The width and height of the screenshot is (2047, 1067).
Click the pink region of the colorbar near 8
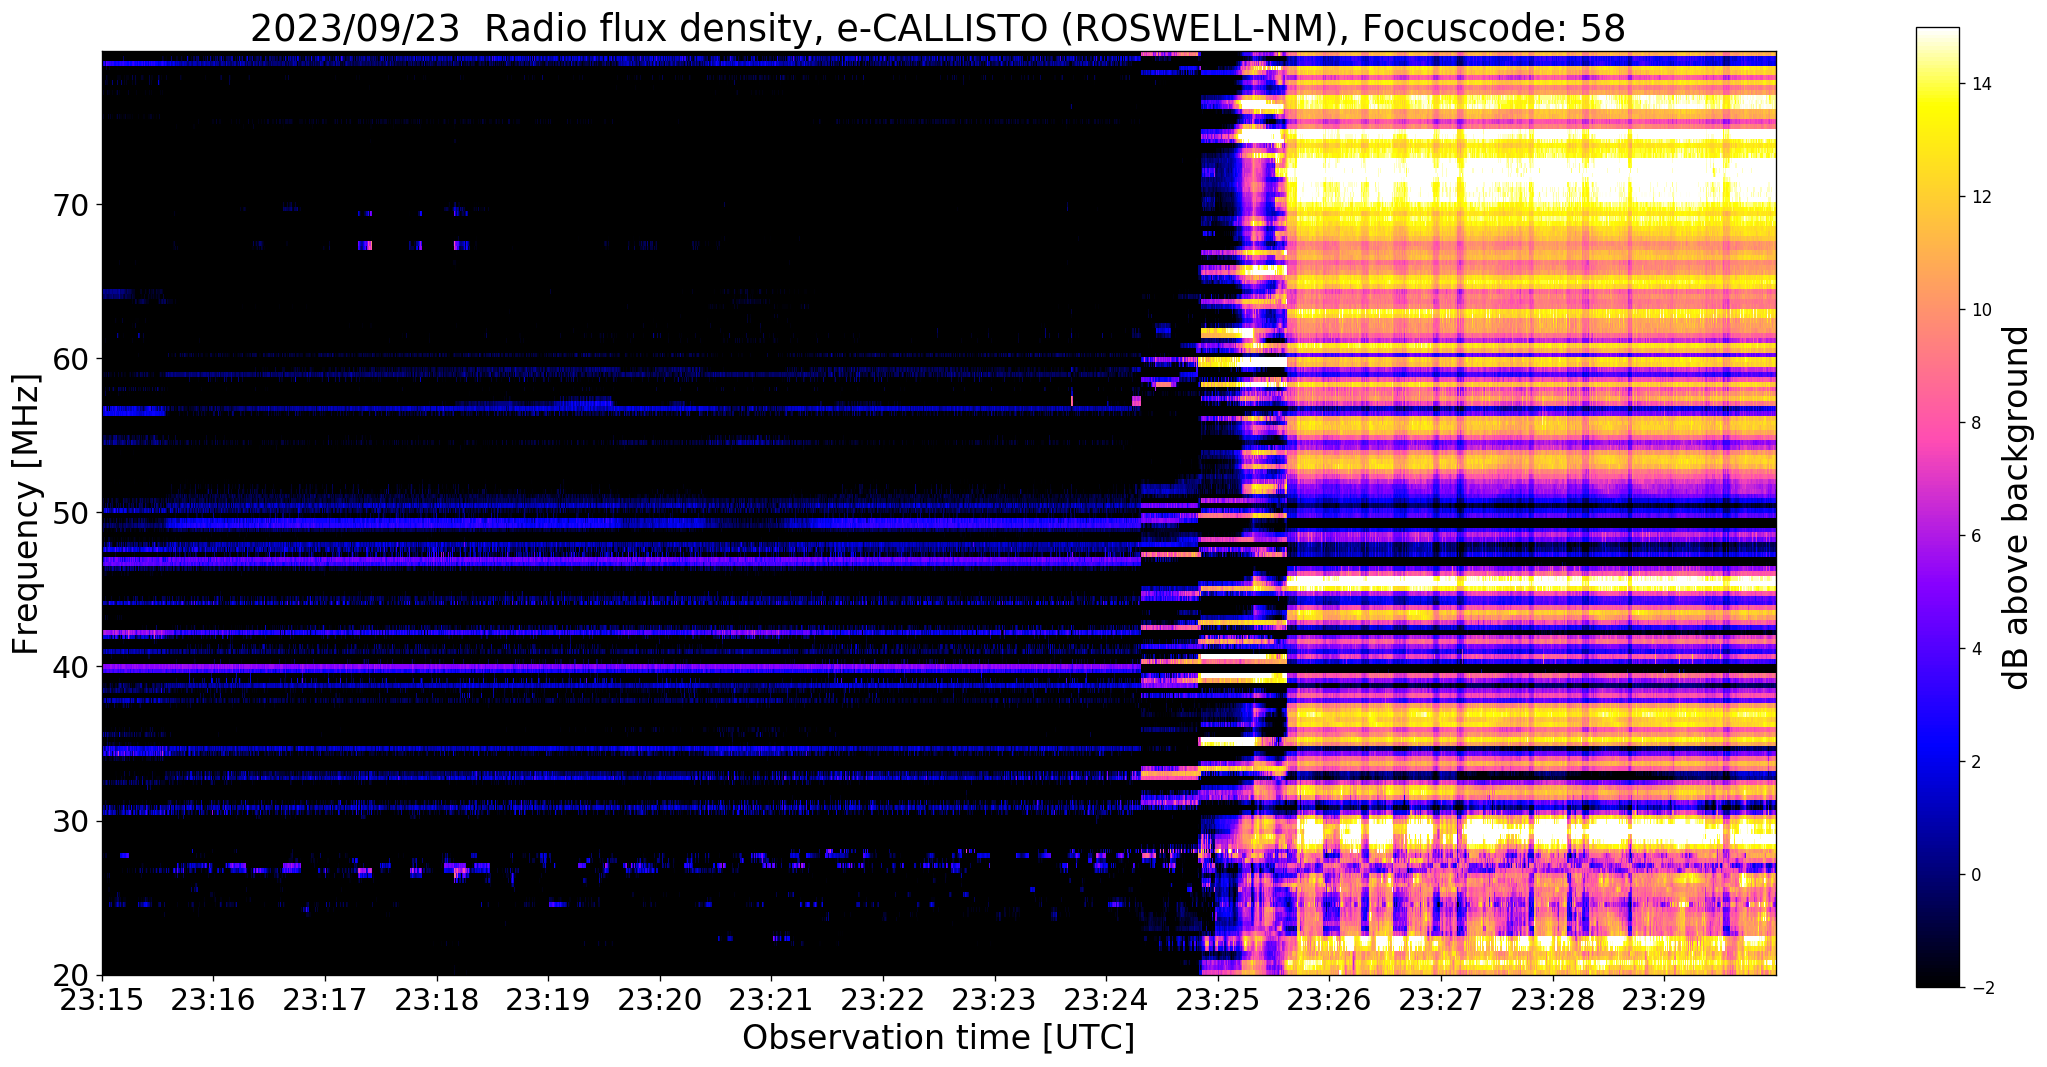(x=1937, y=423)
